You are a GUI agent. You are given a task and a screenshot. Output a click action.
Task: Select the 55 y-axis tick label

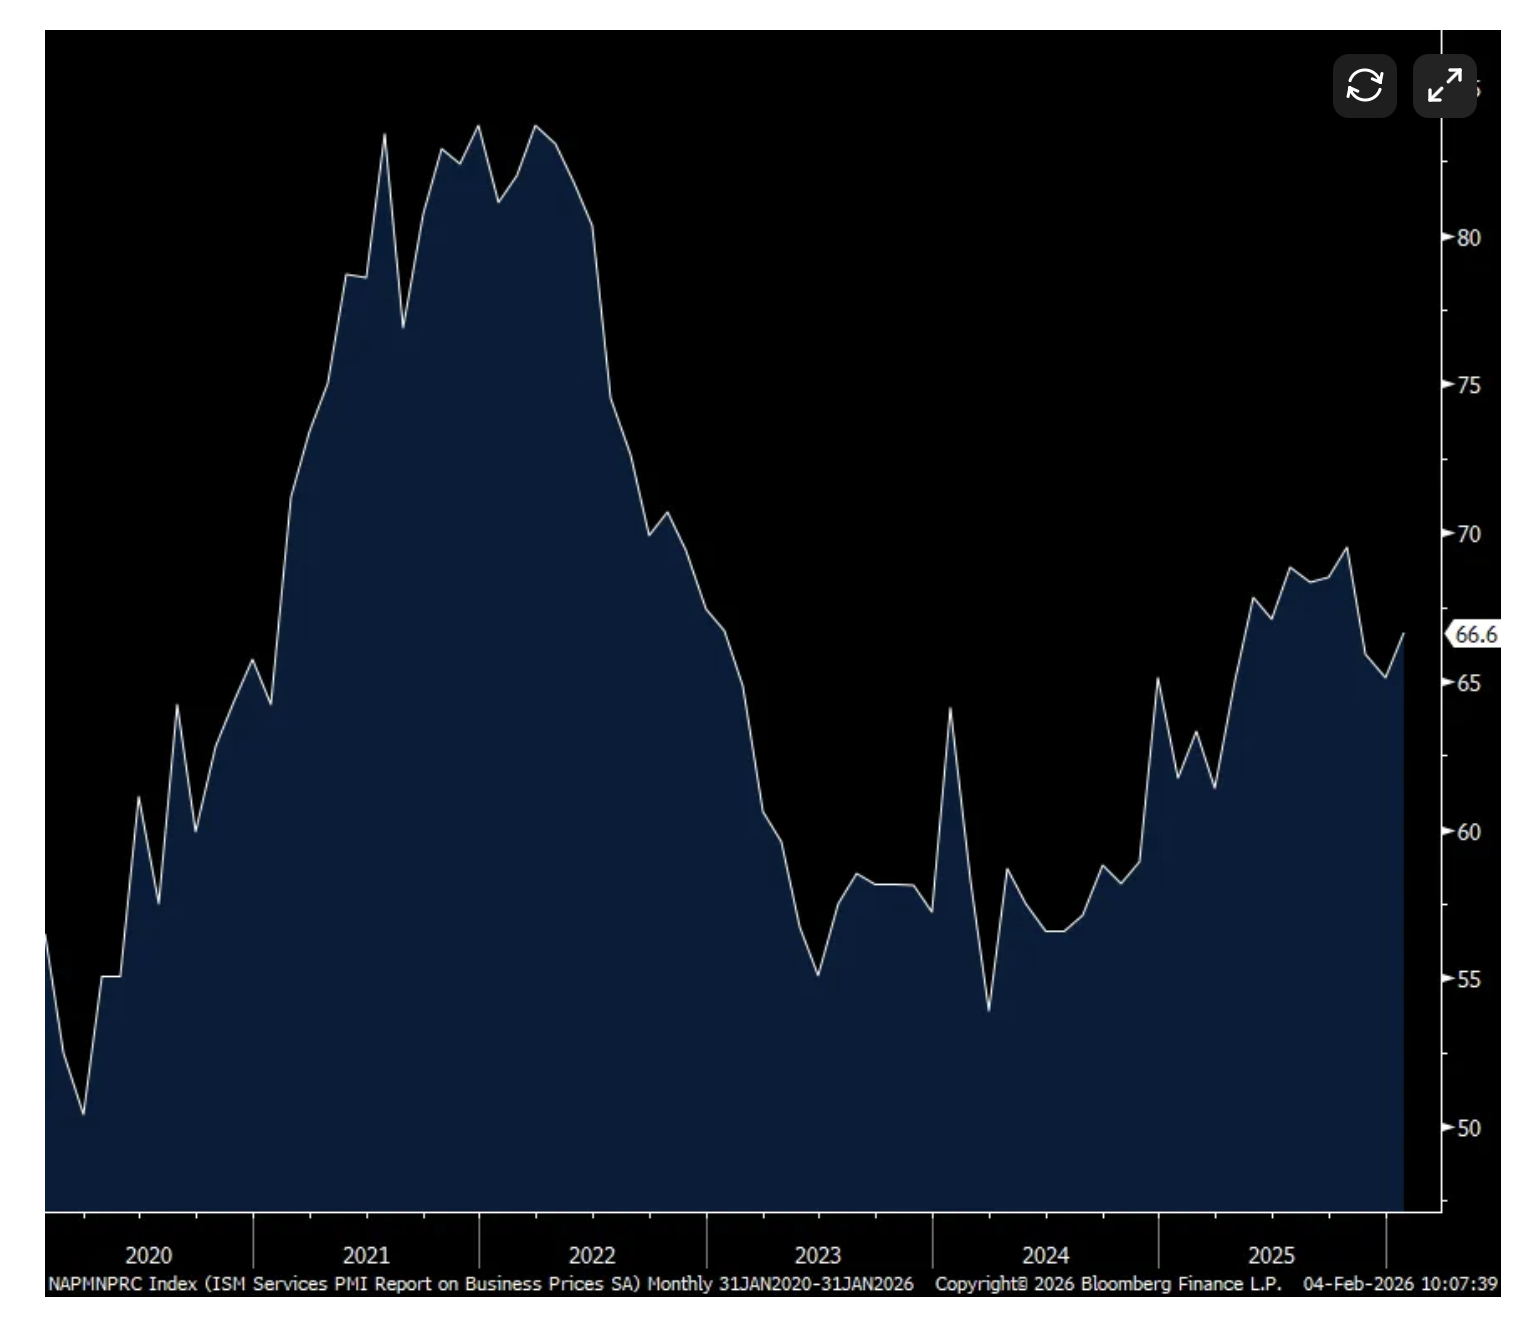[1468, 980]
